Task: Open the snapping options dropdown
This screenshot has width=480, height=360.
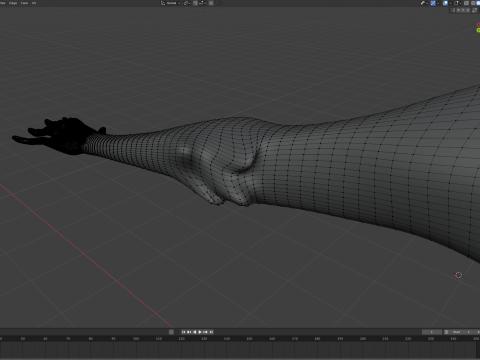Action: pos(202,3)
